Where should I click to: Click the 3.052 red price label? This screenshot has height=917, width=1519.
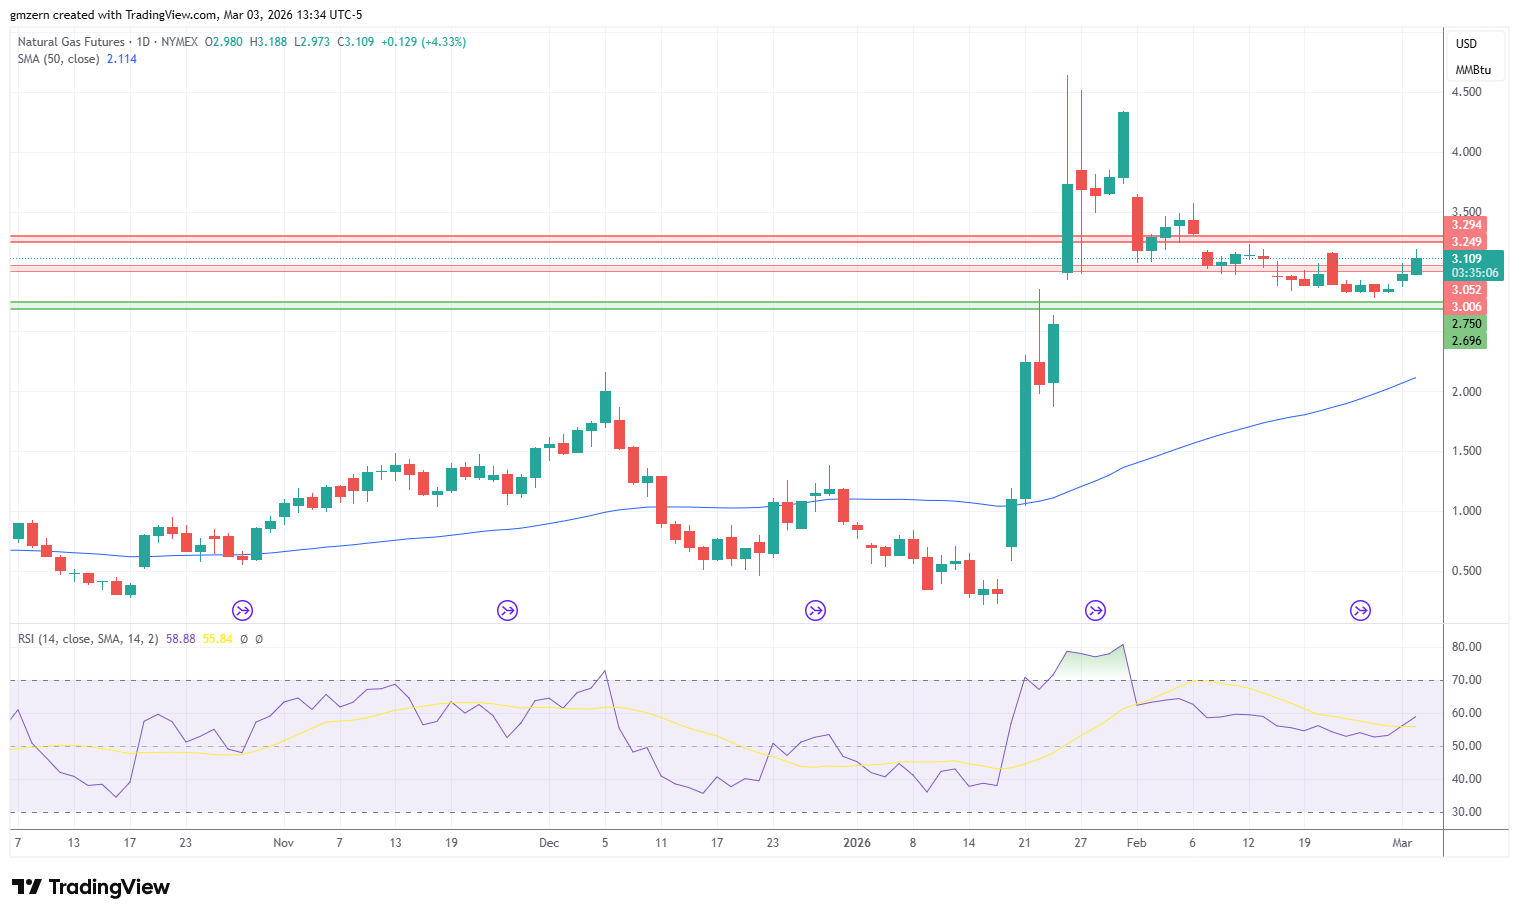coord(1466,290)
